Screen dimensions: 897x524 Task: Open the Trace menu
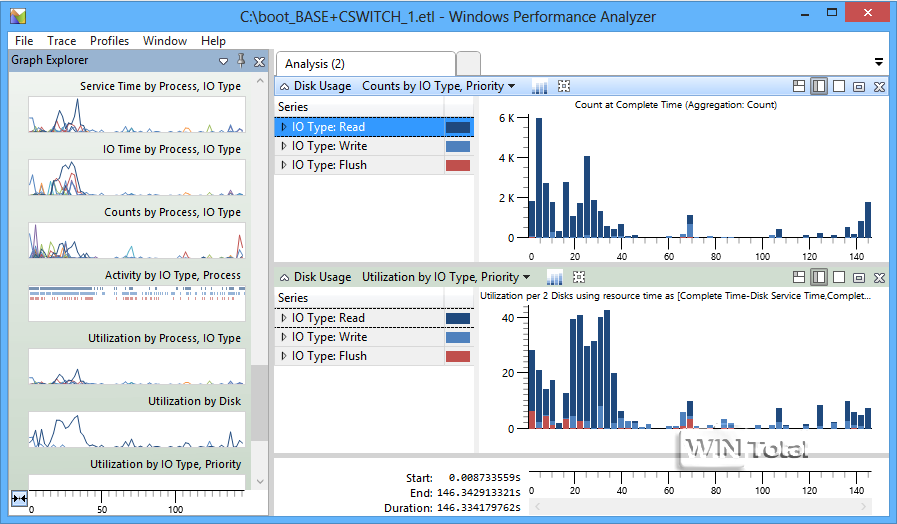pyautogui.click(x=61, y=41)
